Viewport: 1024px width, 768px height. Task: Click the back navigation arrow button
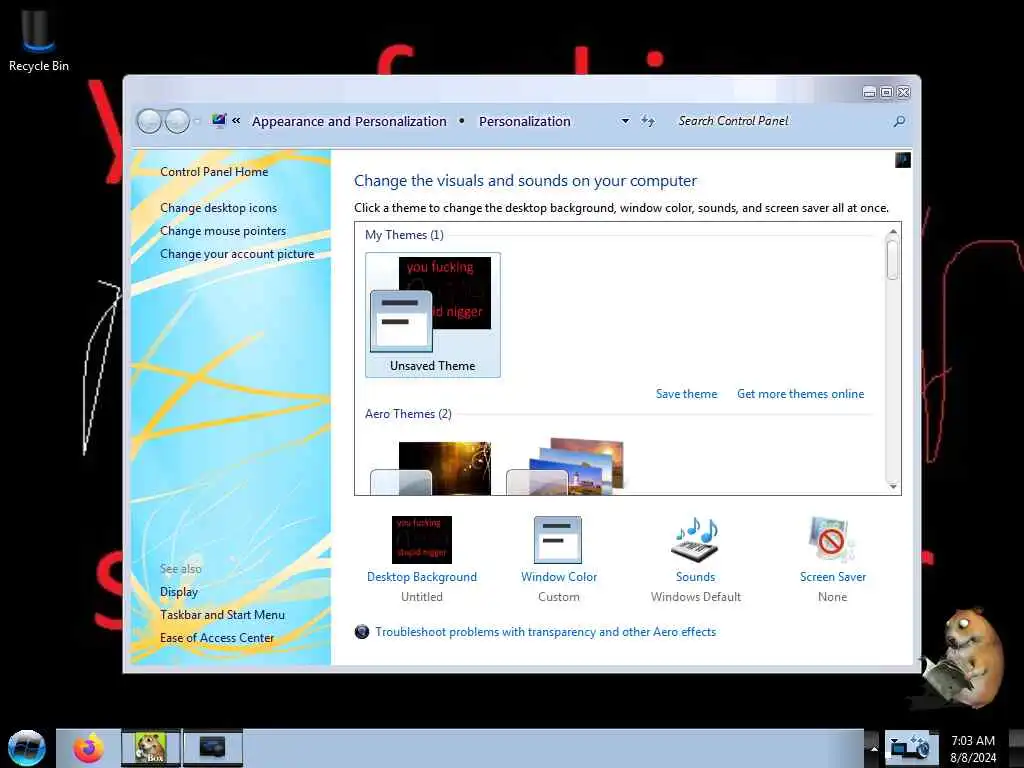[x=150, y=121]
